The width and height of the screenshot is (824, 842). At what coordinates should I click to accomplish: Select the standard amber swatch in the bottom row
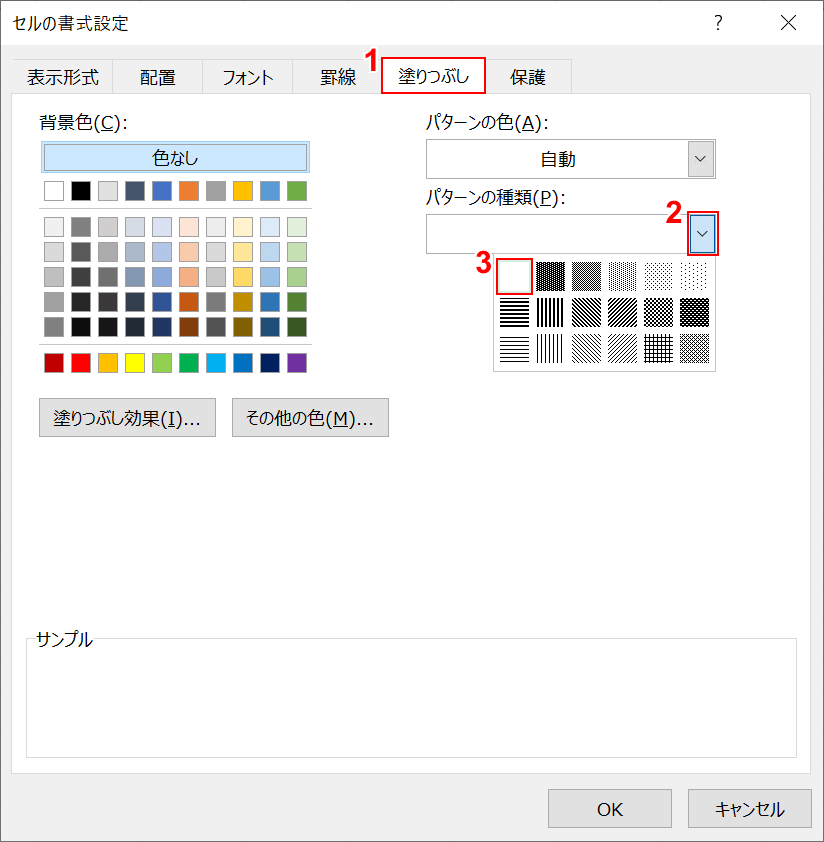108,363
